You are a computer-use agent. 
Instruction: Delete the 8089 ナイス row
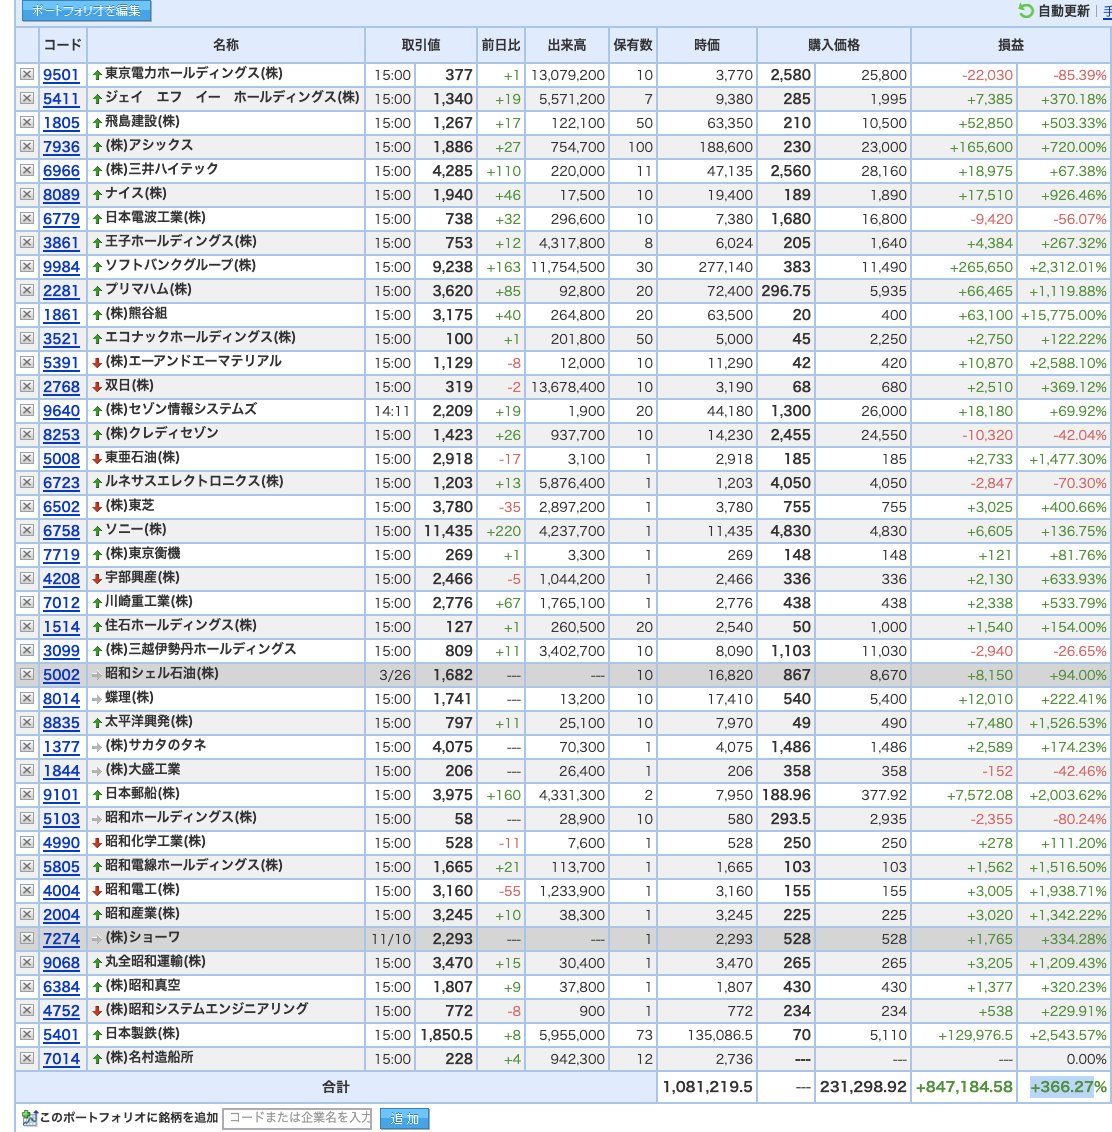coord(27,194)
